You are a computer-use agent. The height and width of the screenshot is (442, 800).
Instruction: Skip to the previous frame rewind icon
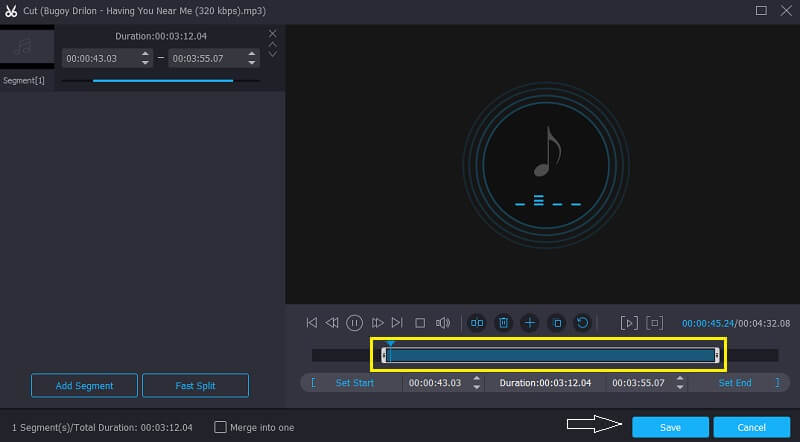(x=332, y=323)
